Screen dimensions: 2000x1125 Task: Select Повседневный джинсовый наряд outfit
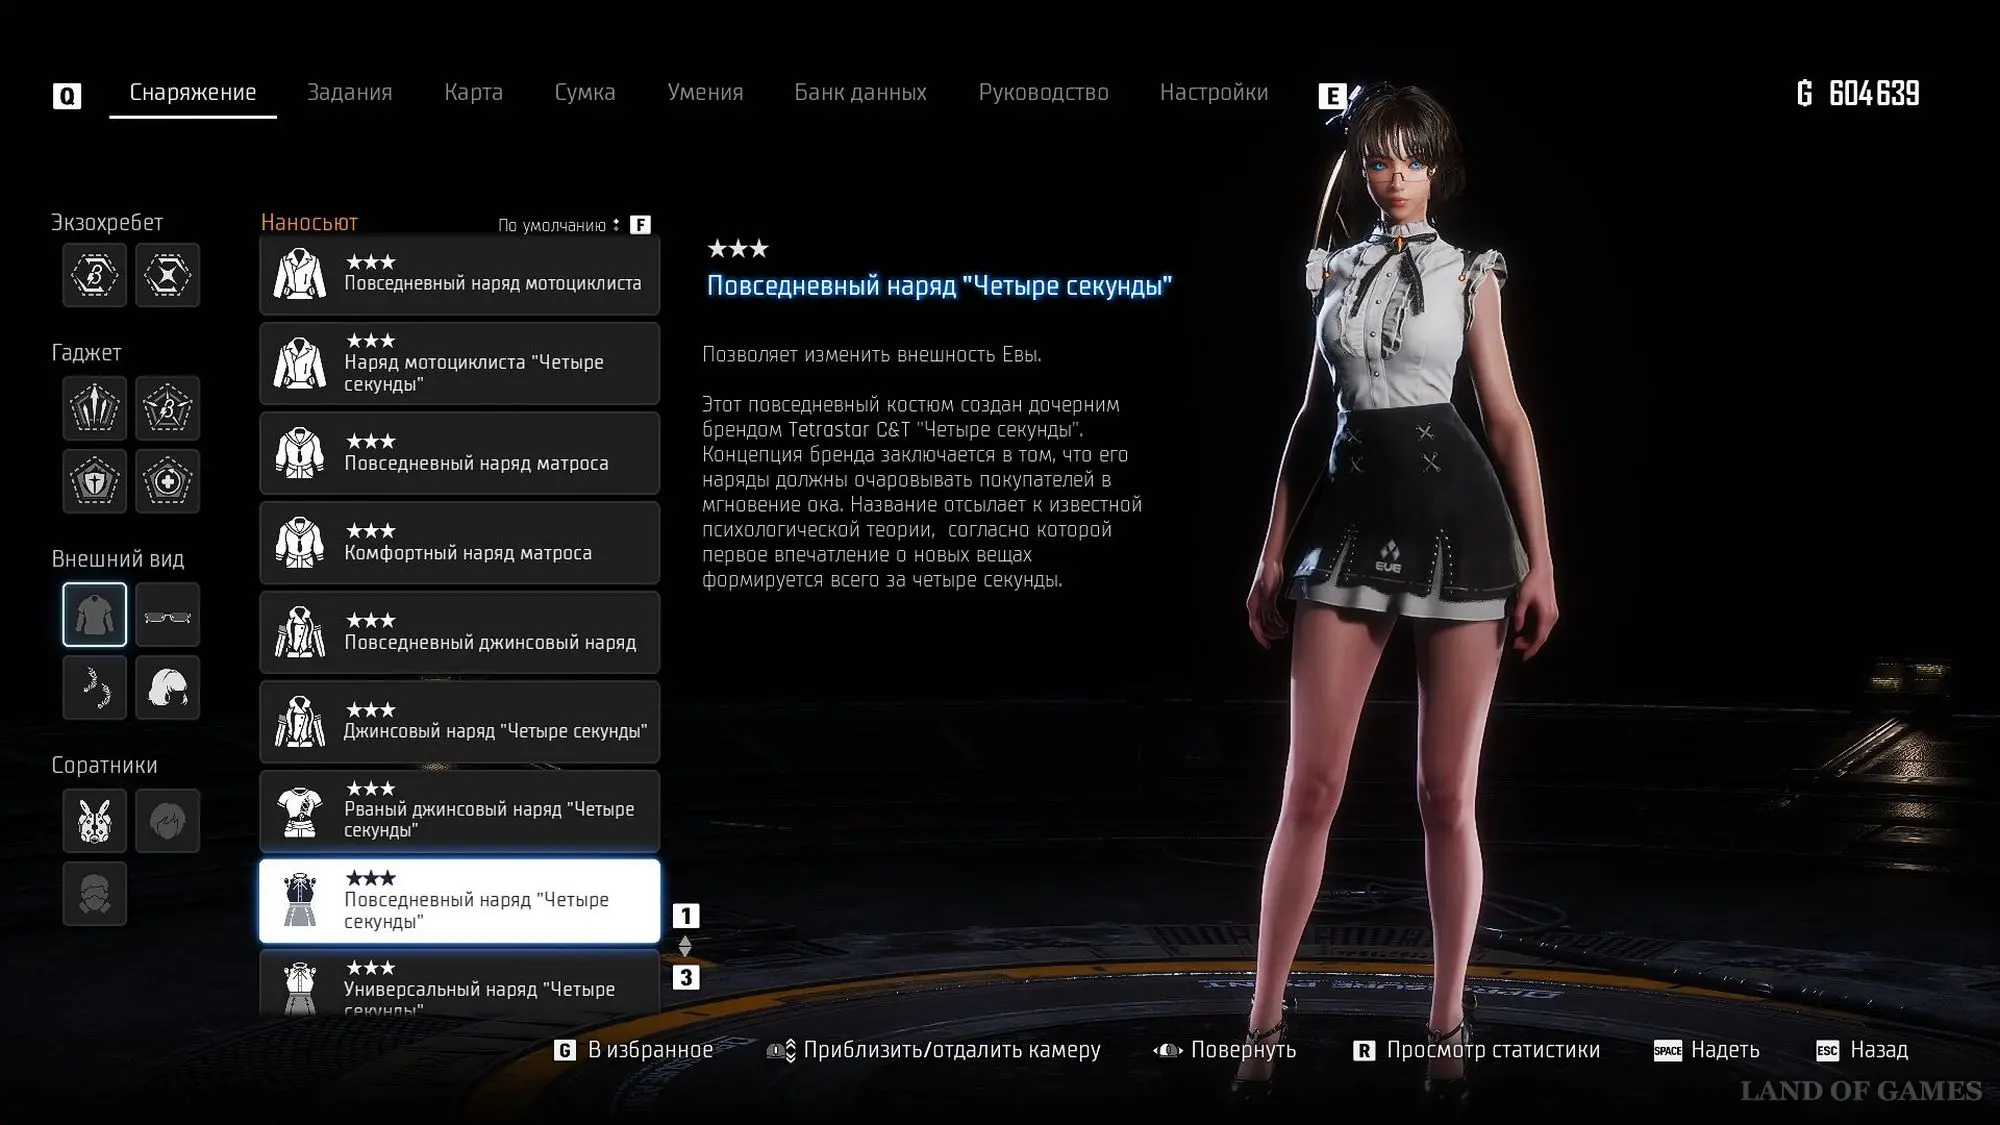click(x=460, y=632)
